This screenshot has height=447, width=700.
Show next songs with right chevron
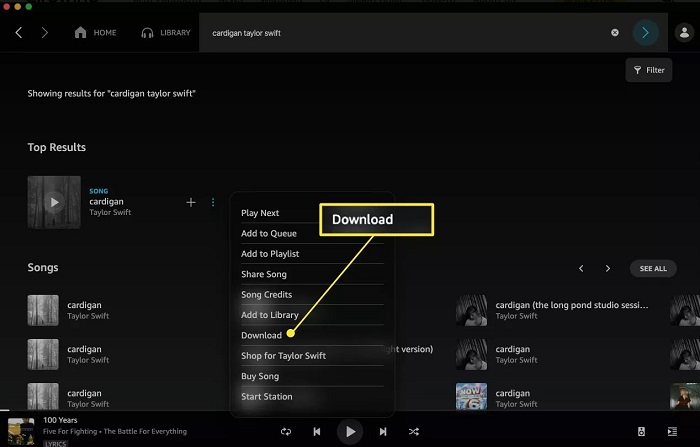point(608,268)
